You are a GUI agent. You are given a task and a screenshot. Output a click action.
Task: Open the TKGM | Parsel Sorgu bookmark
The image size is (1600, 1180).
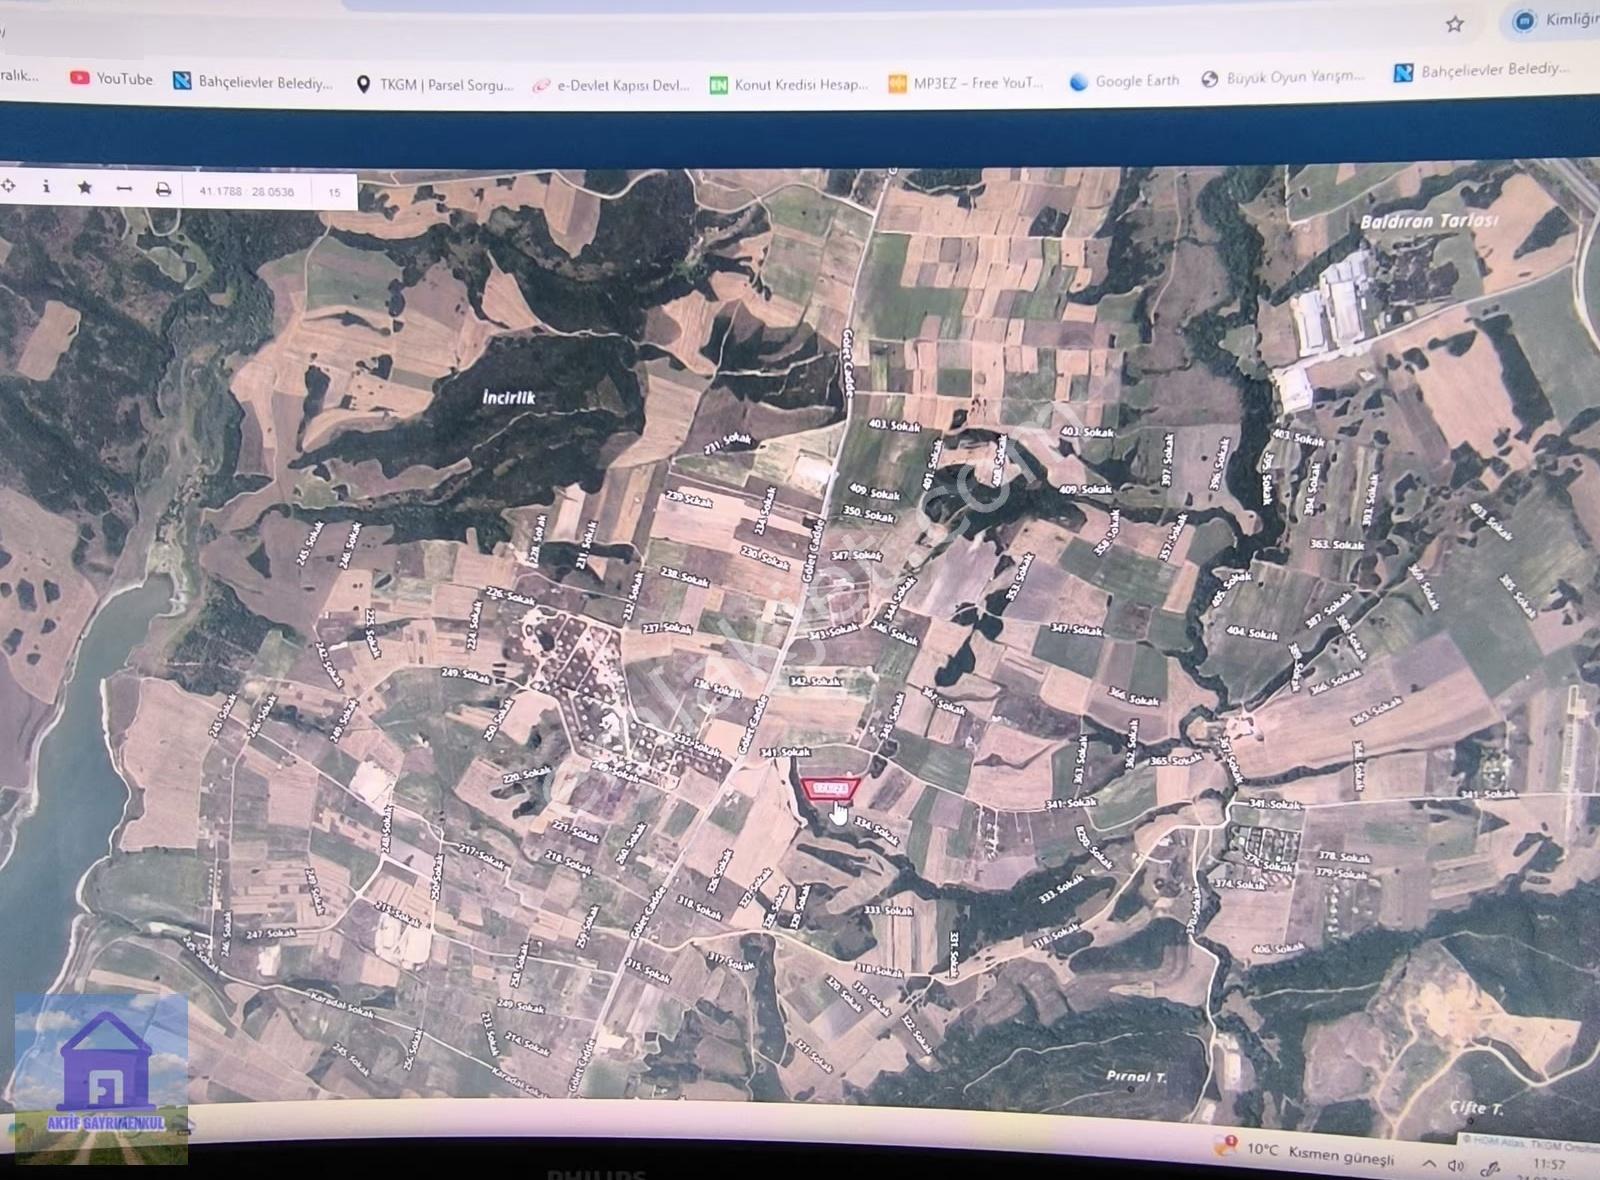(435, 85)
